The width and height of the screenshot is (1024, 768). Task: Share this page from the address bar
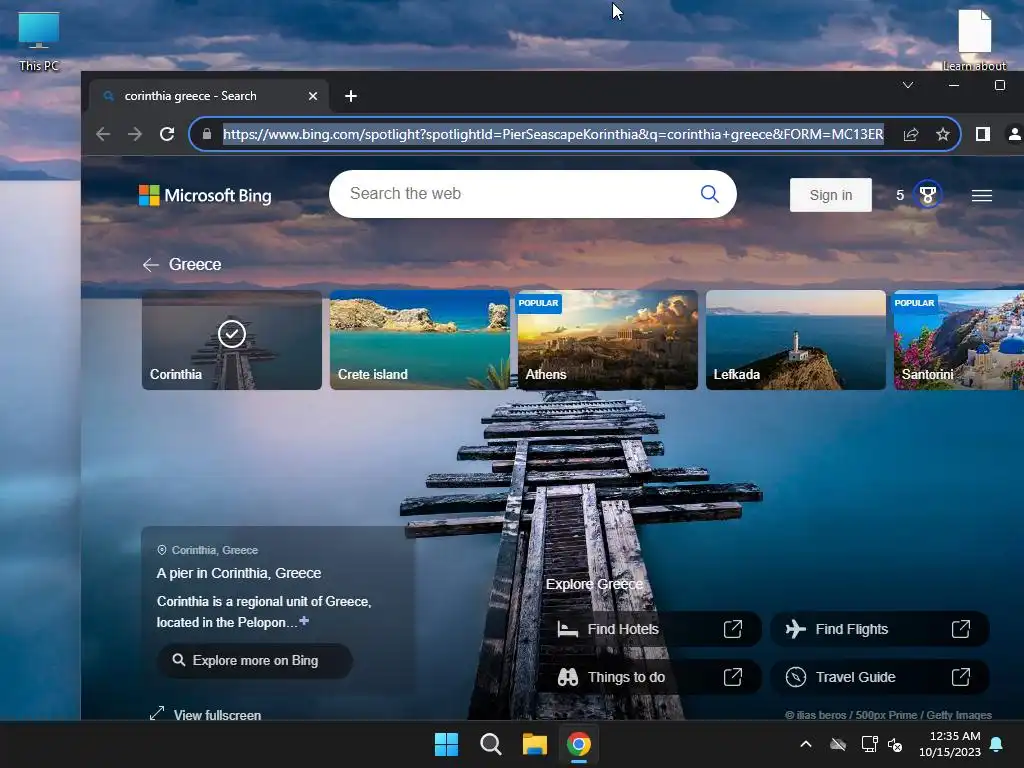(911, 134)
